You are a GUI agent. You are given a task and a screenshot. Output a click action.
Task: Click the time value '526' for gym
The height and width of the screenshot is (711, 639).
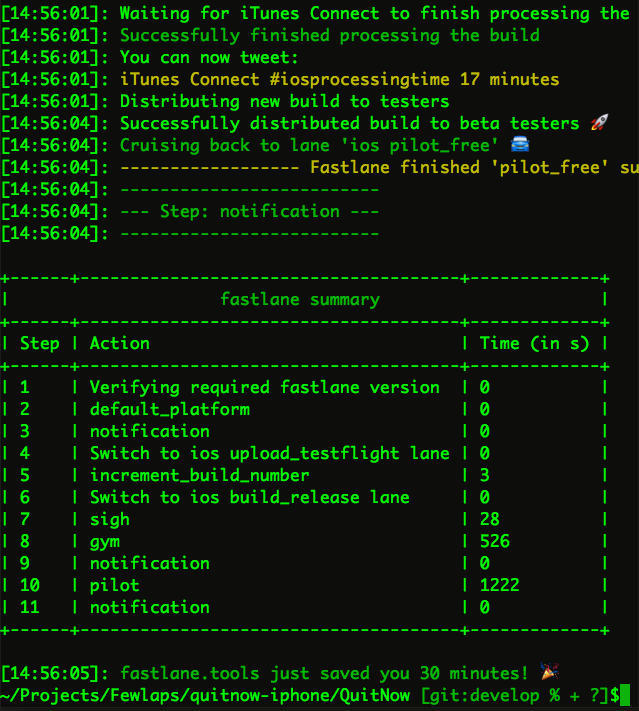coord(495,541)
